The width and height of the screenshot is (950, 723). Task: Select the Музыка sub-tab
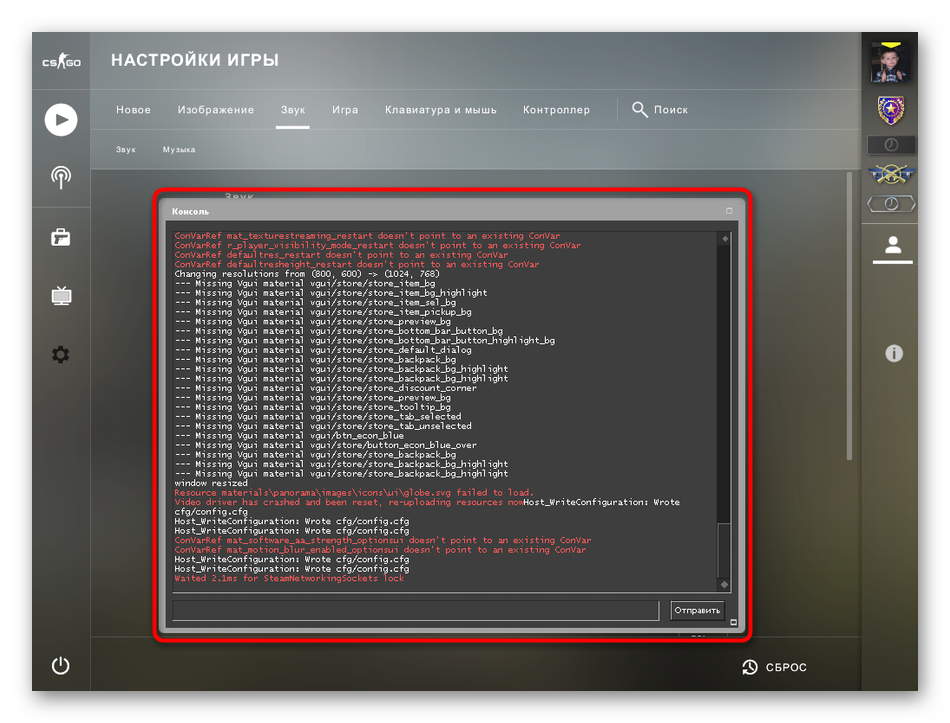point(179,150)
